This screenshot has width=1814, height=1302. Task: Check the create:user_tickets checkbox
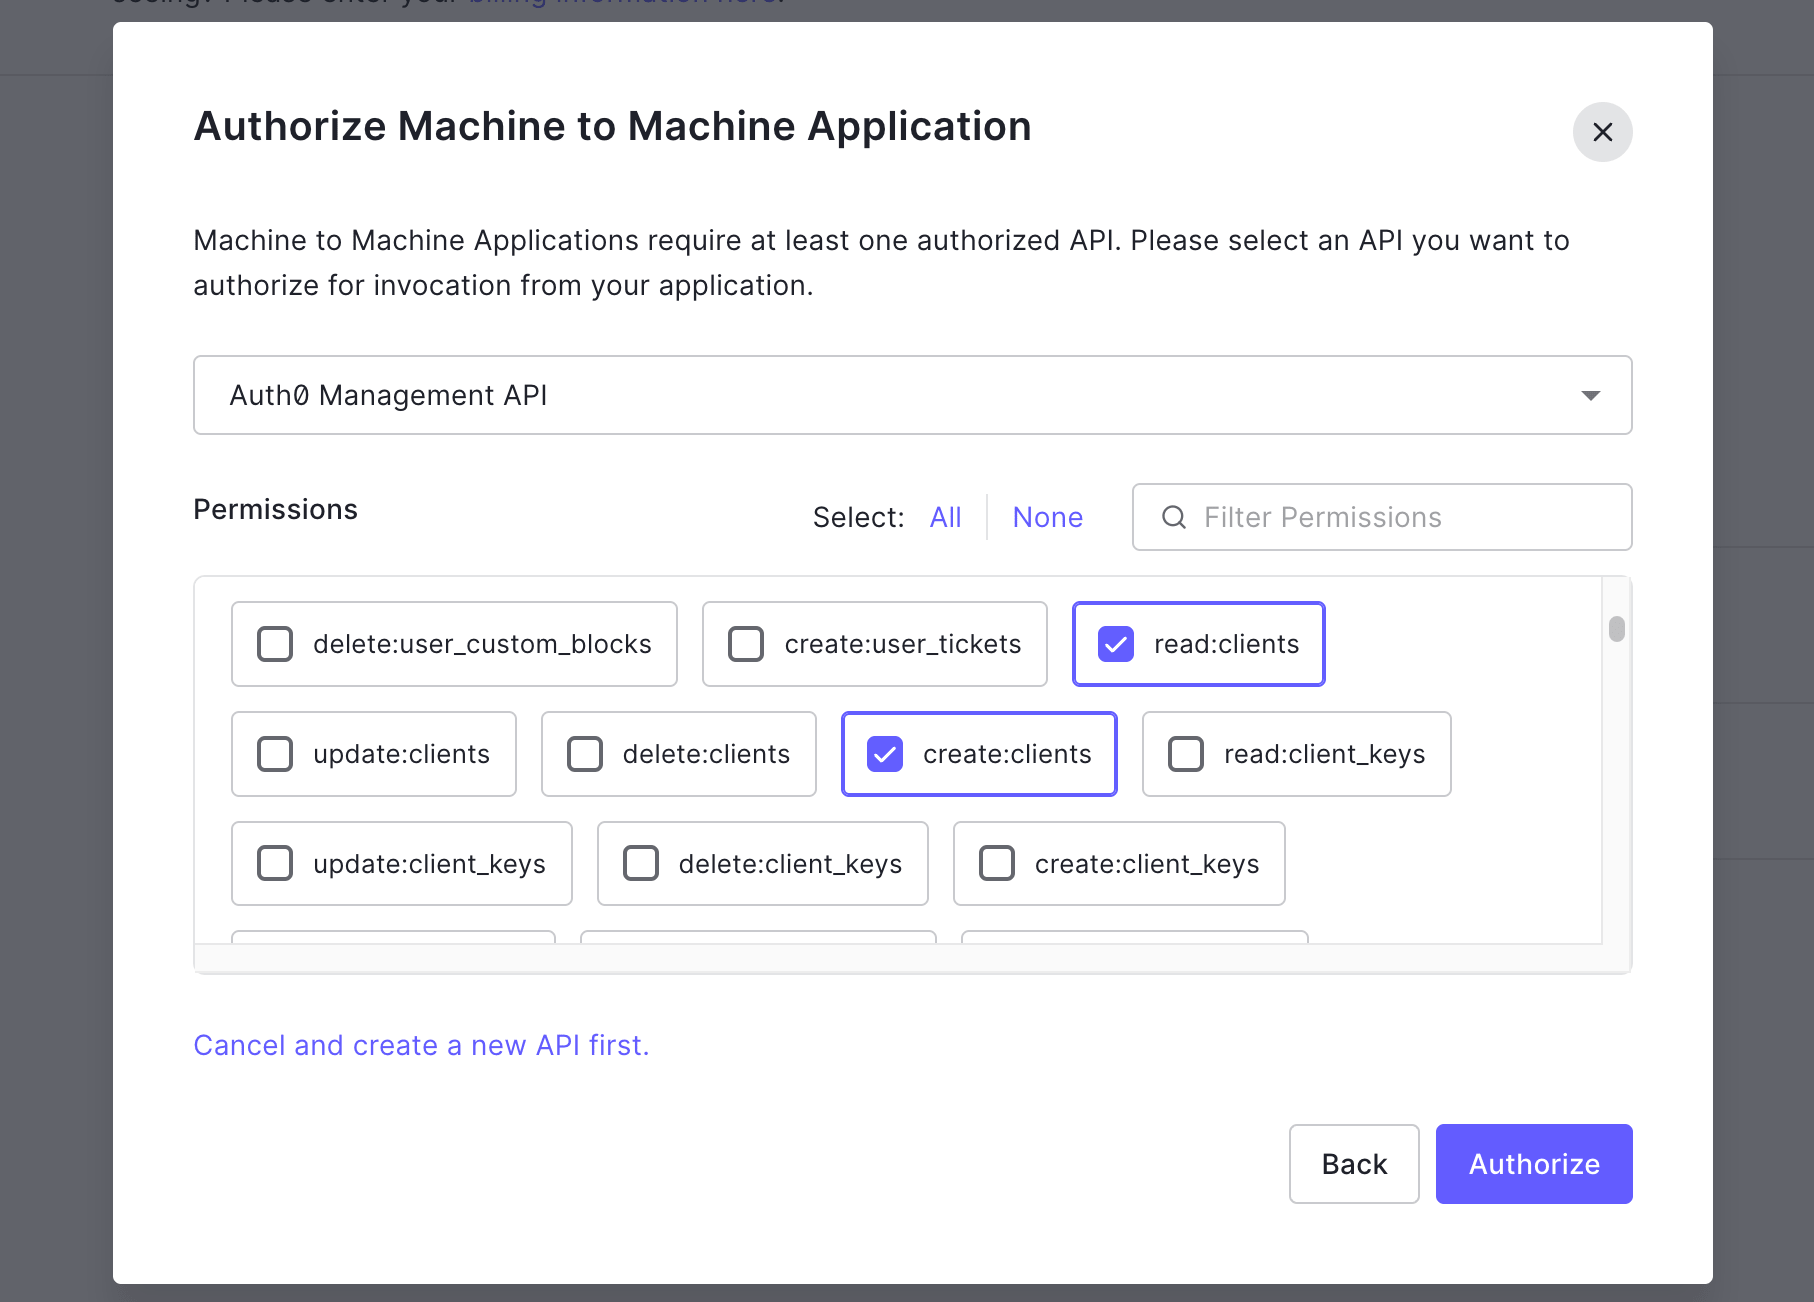coord(746,644)
